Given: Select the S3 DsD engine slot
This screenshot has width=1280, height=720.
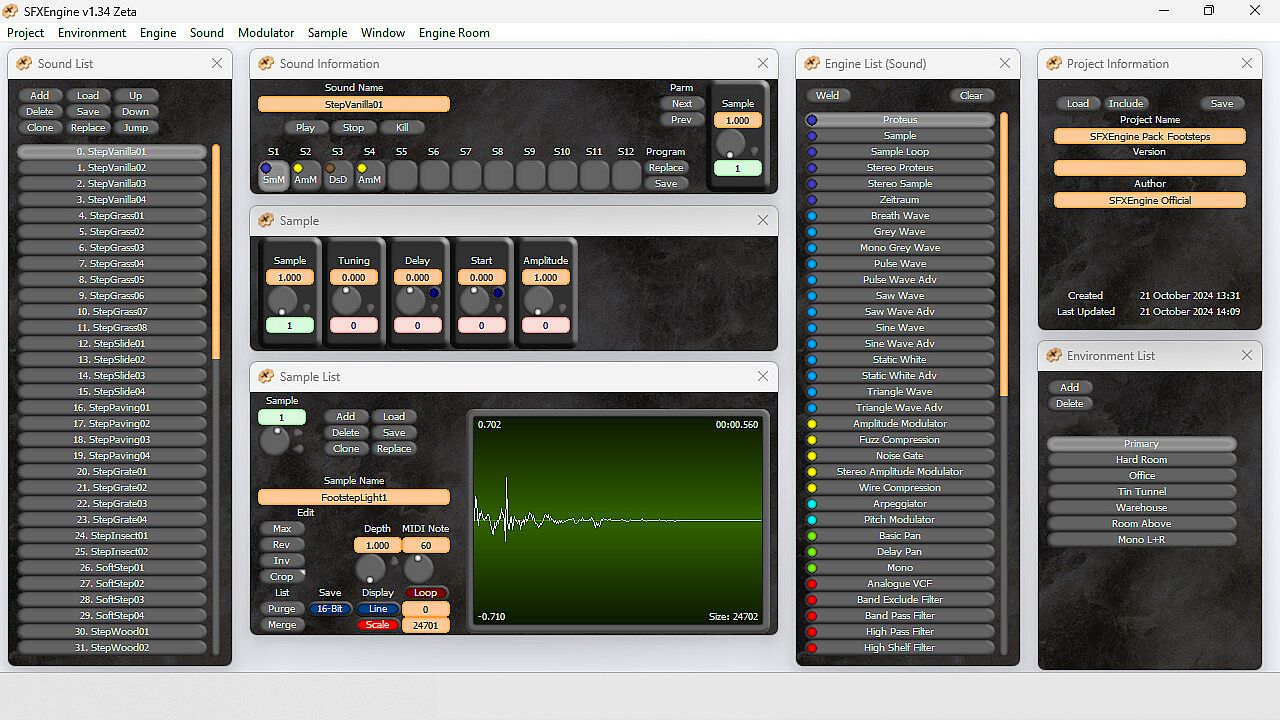Looking at the screenshot, I should (338, 176).
